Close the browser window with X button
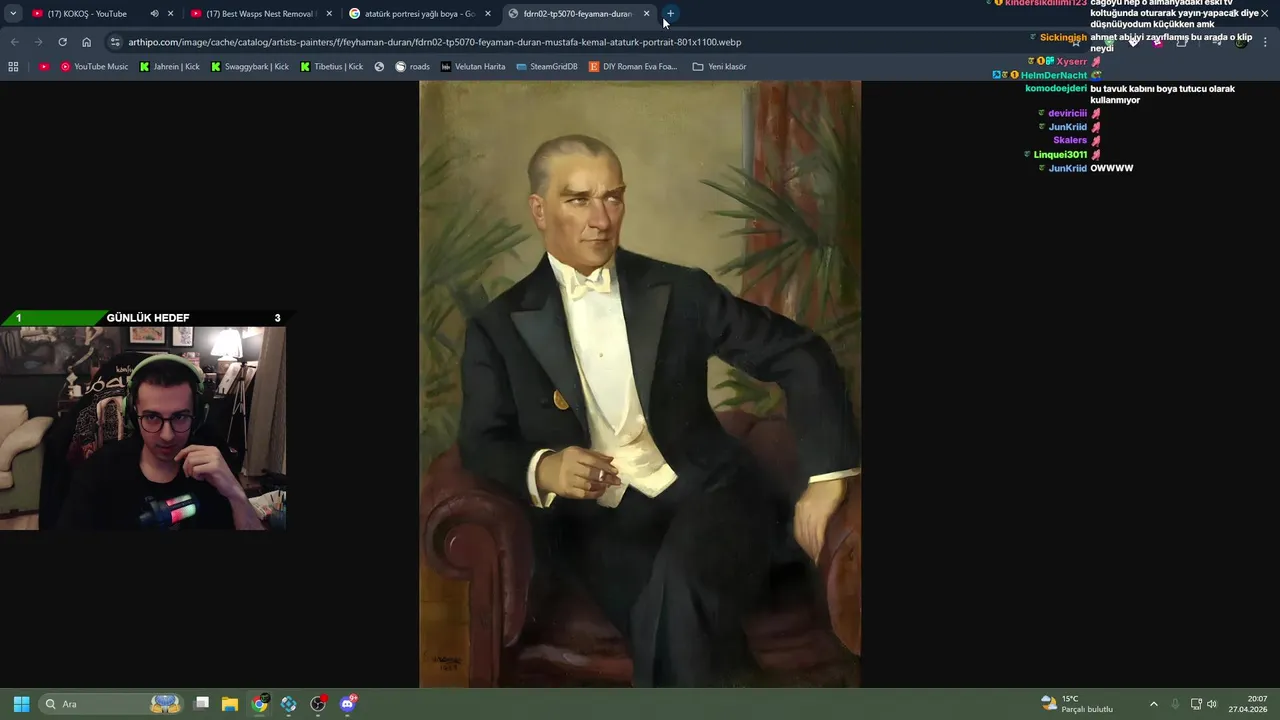 tap(1264, 13)
